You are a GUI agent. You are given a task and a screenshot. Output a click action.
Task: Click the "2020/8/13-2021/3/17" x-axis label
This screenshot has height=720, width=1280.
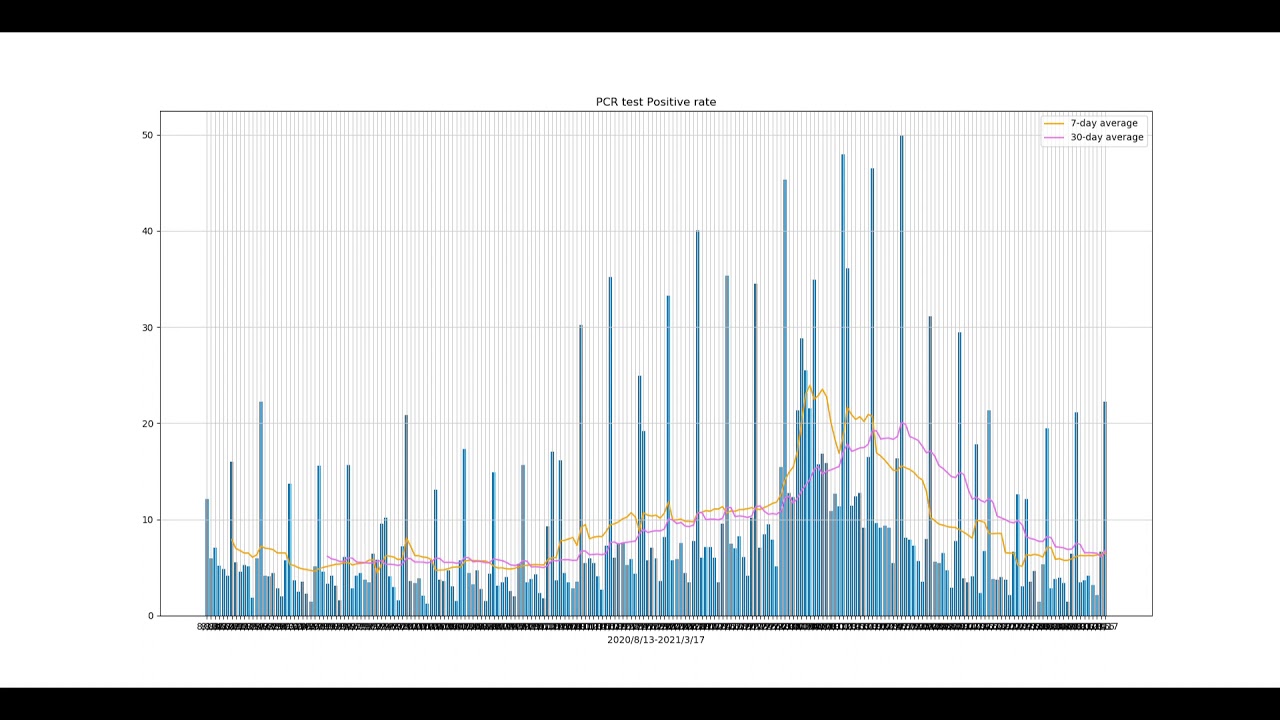coord(655,640)
